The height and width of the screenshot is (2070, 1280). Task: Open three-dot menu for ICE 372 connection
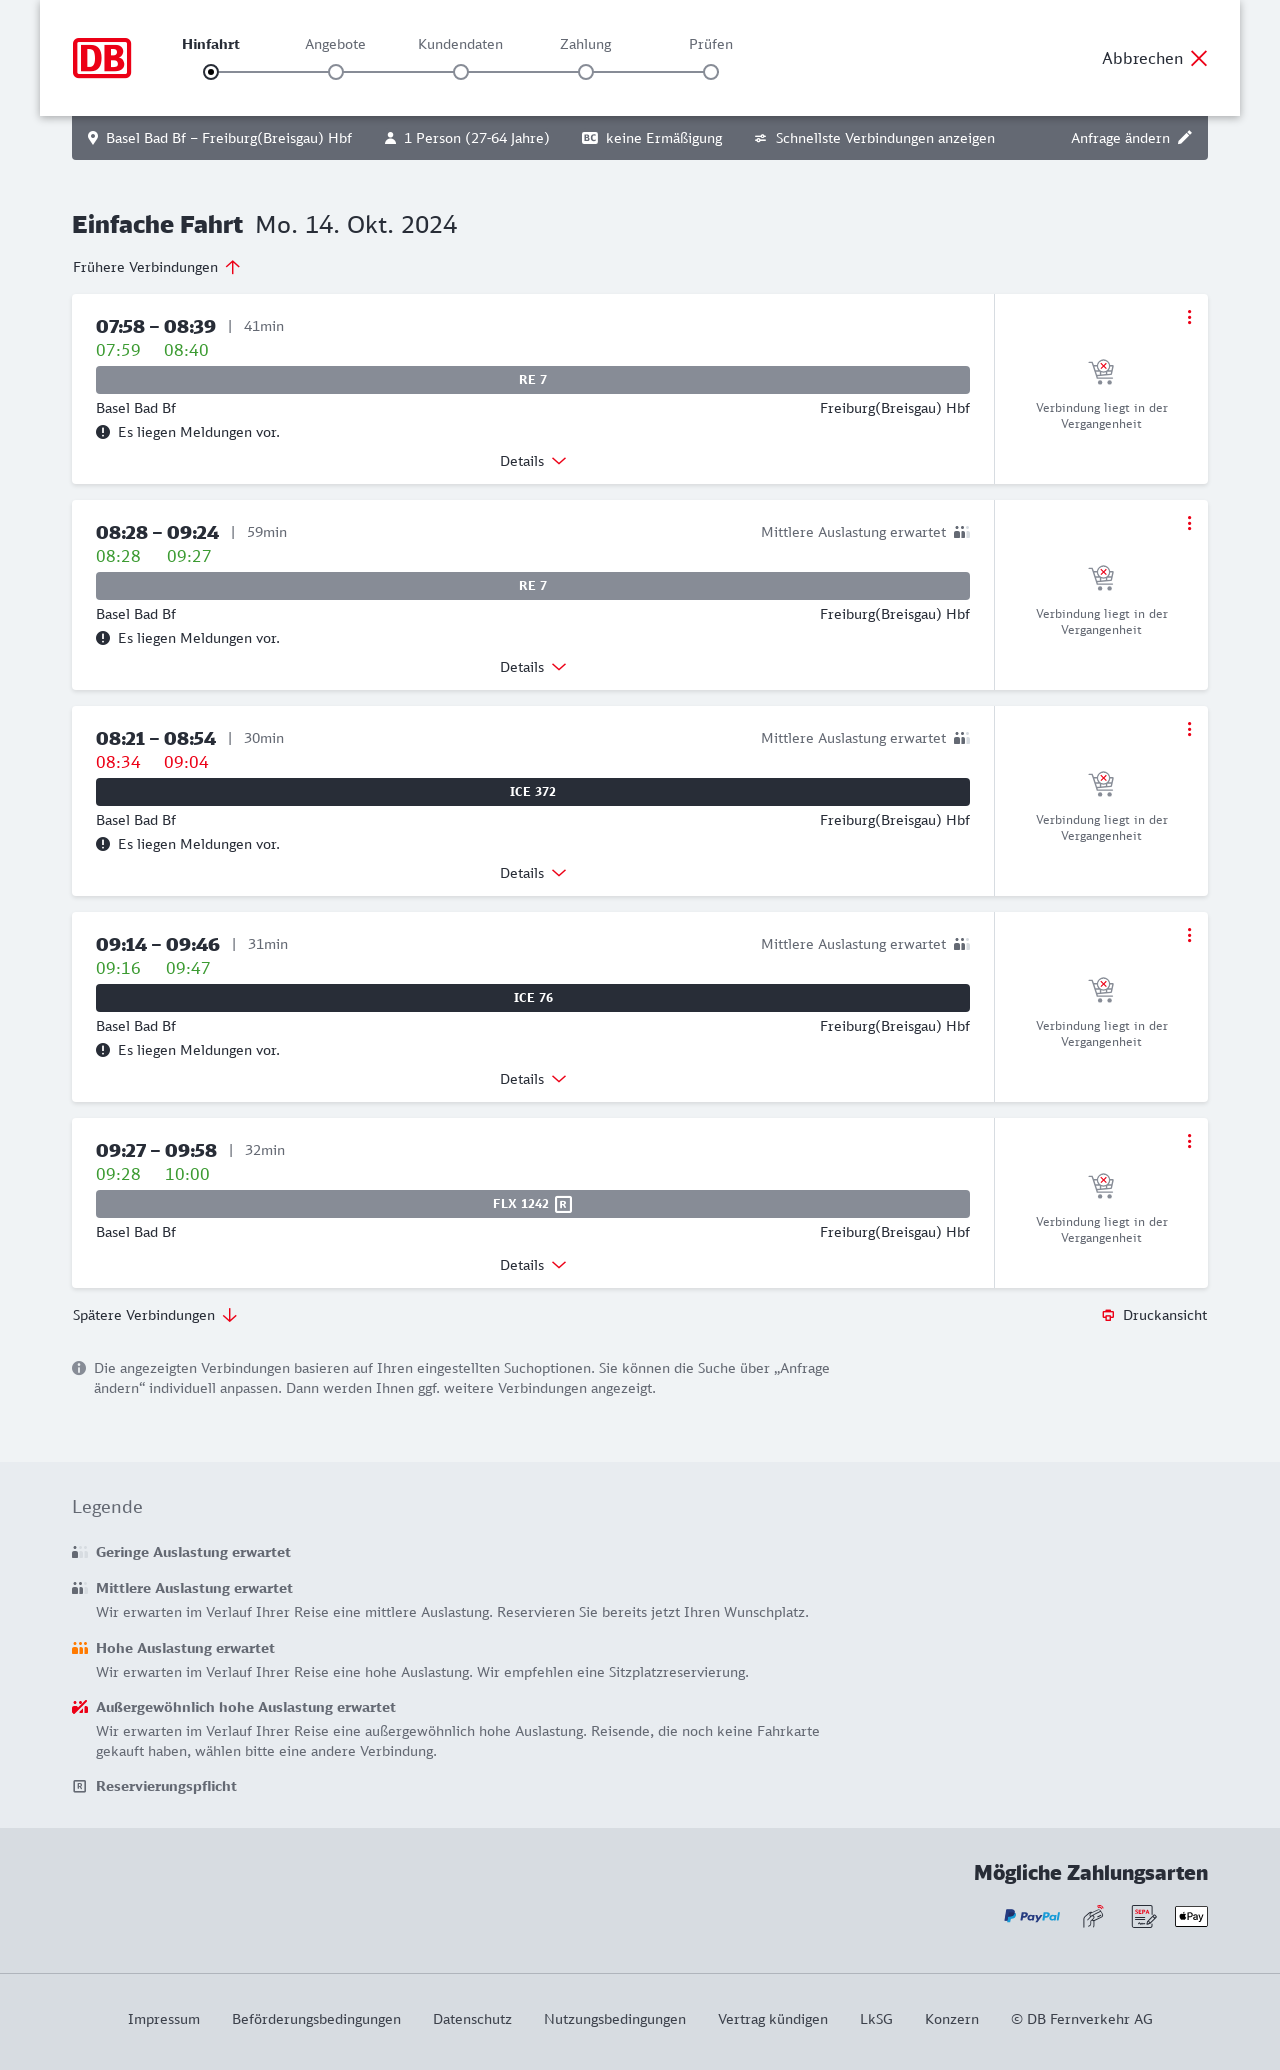point(1189,729)
